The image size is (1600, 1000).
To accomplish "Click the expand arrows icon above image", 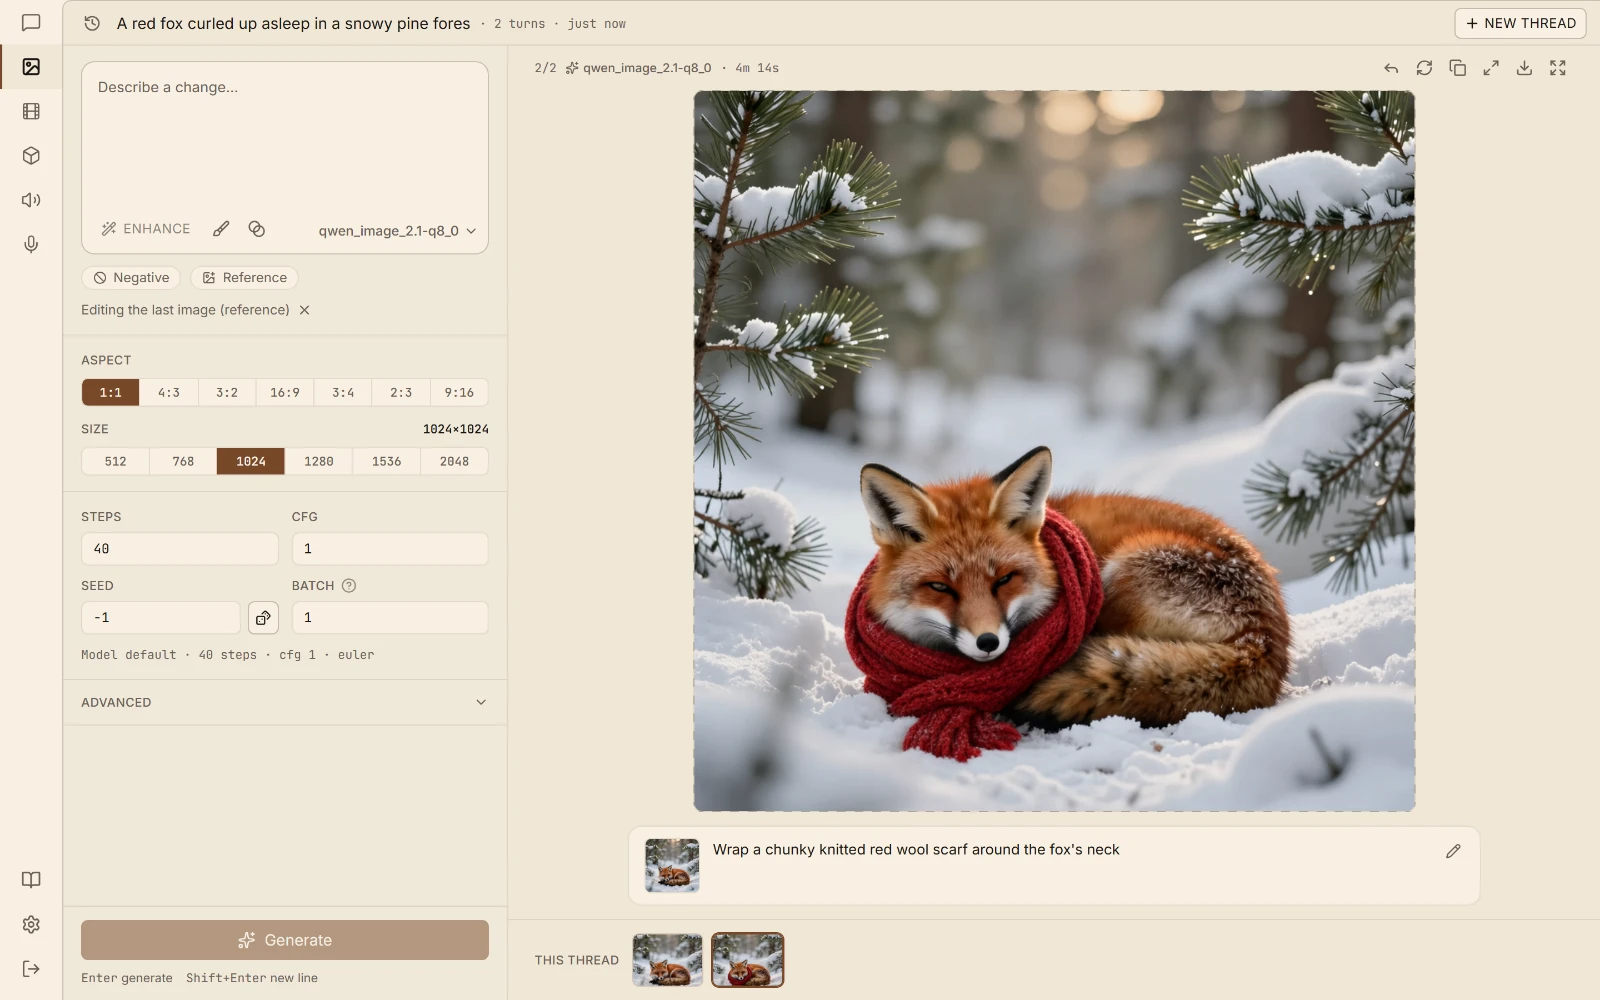I will coord(1491,68).
